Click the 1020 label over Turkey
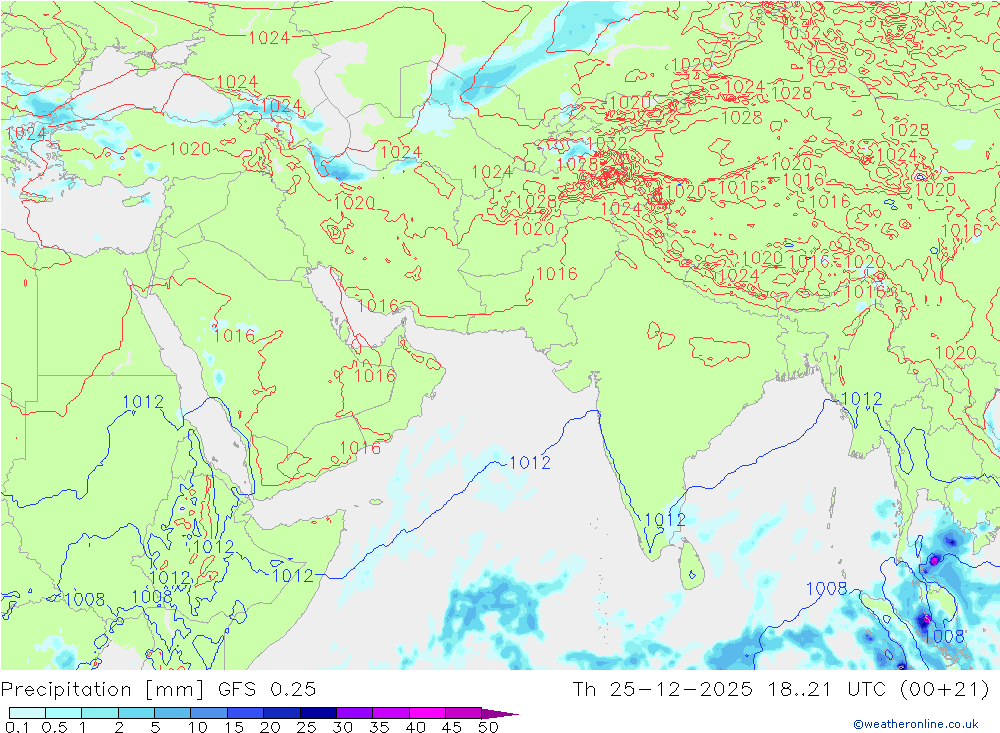 point(190,149)
